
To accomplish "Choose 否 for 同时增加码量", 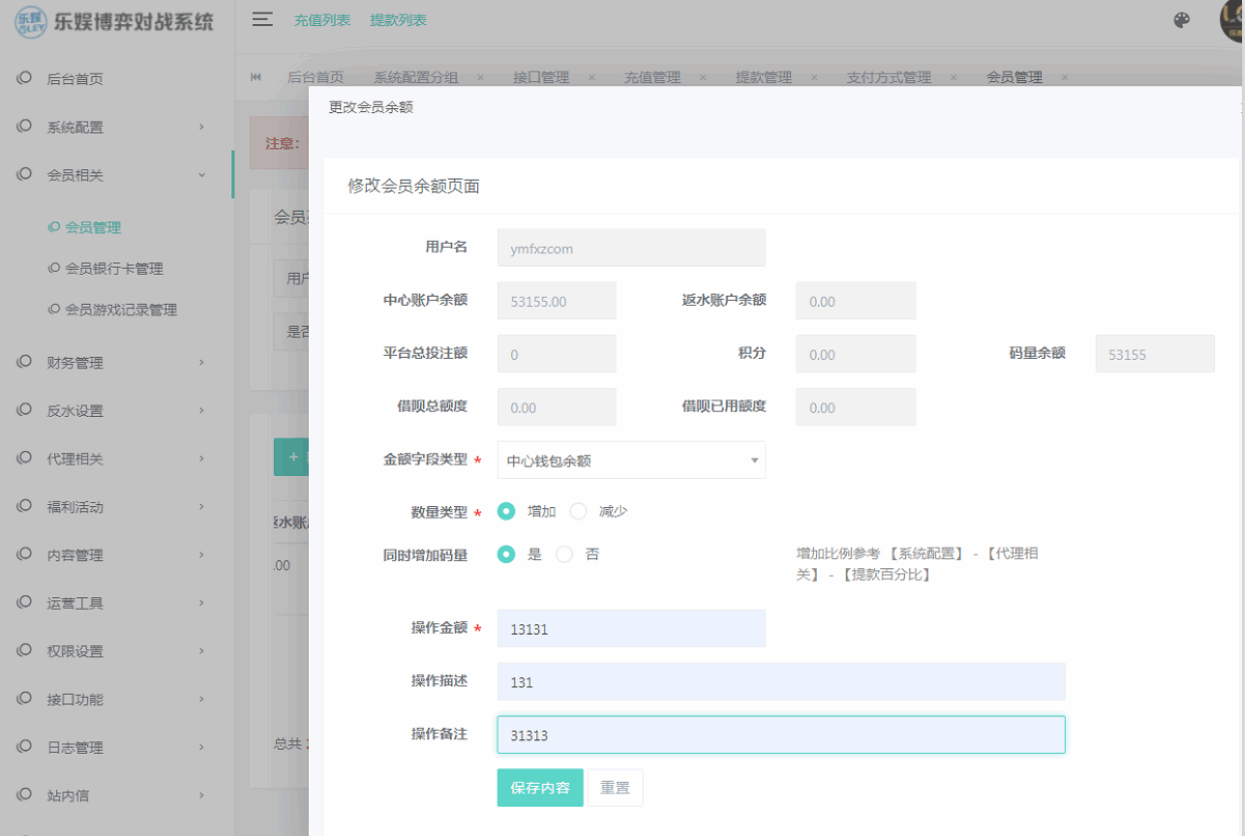I will click(565, 554).
